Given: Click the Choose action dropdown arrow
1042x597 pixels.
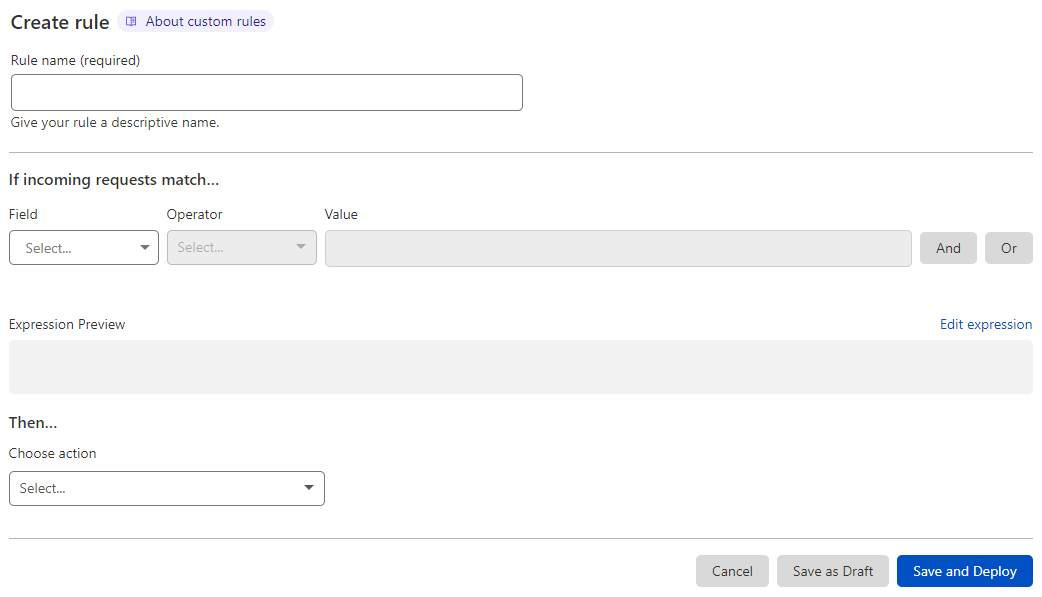Looking at the screenshot, I should click(x=308, y=488).
